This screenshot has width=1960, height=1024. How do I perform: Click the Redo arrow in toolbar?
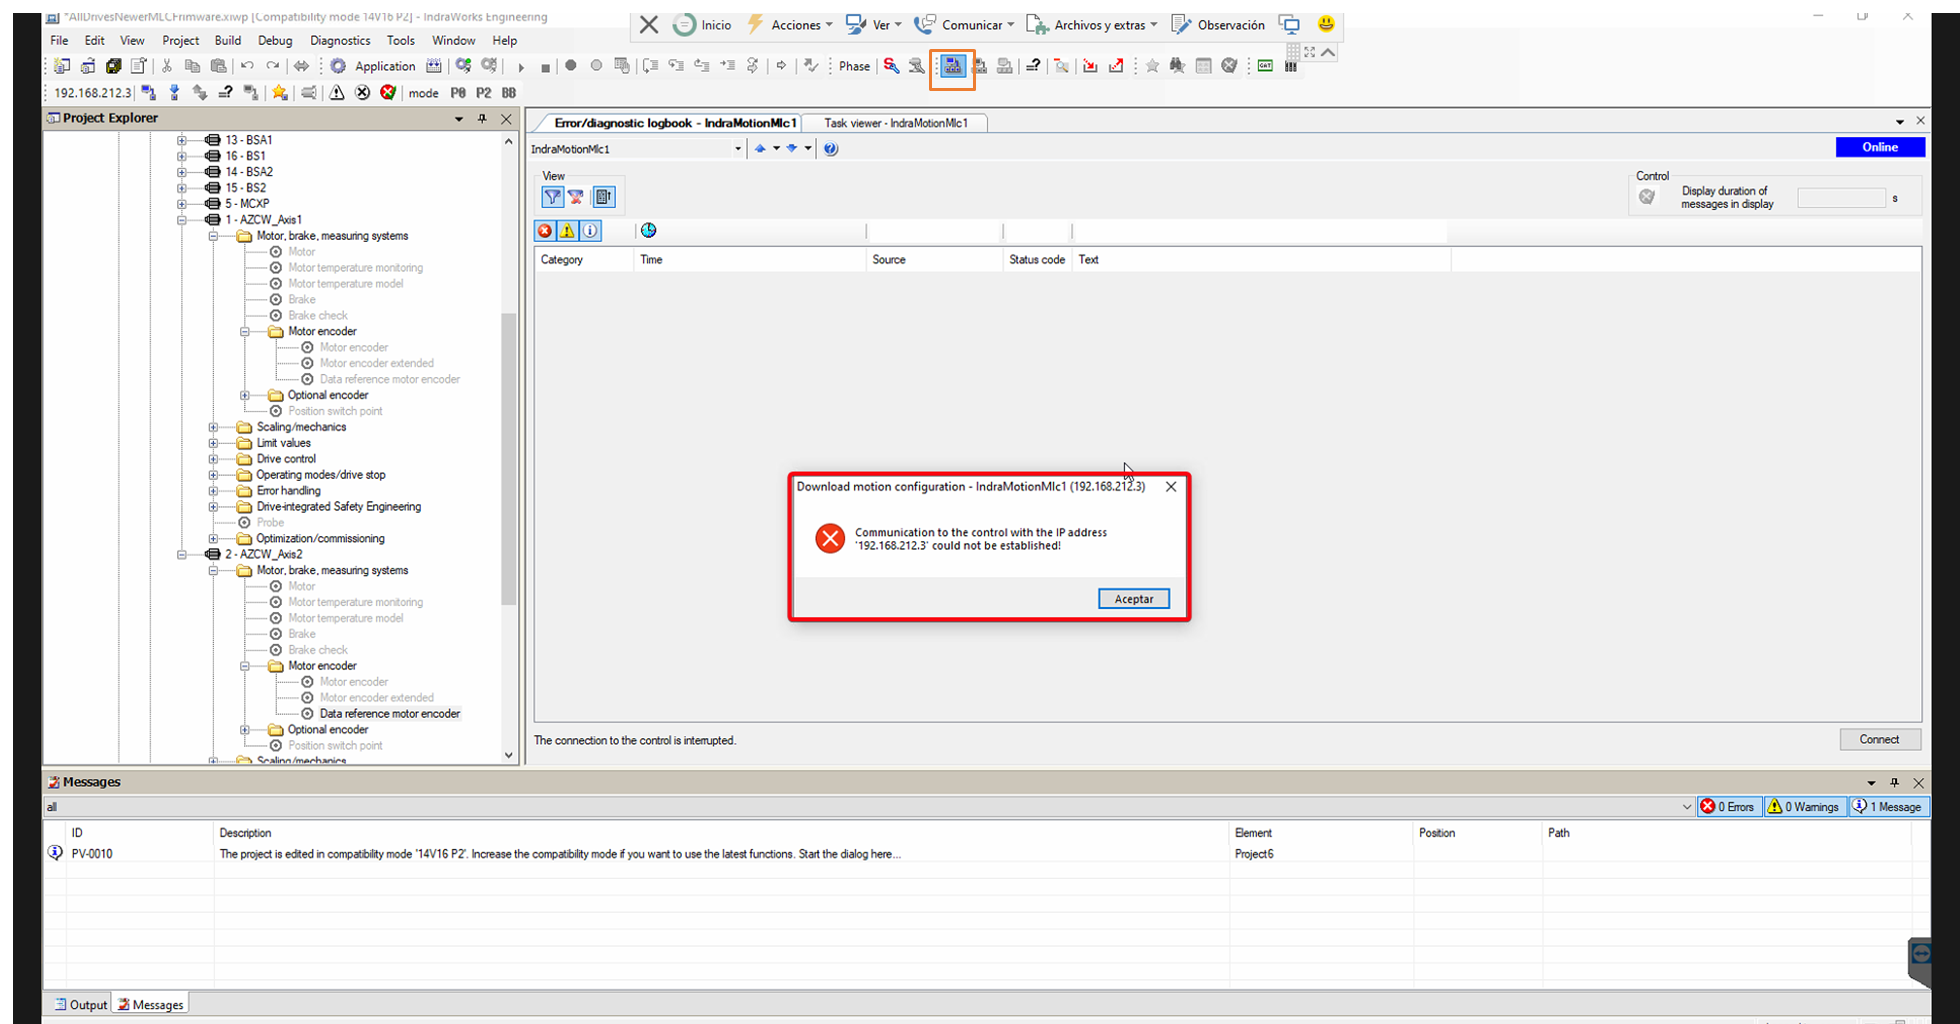coord(272,66)
